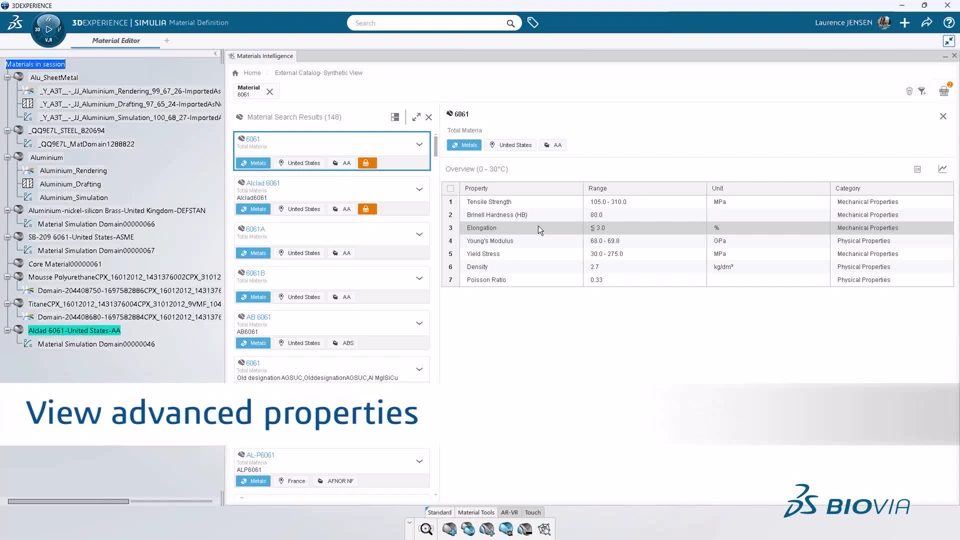Open the External Catalog- Synthetic View breadcrumb
The width and height of the screenshot is (960, 540).
318,73
